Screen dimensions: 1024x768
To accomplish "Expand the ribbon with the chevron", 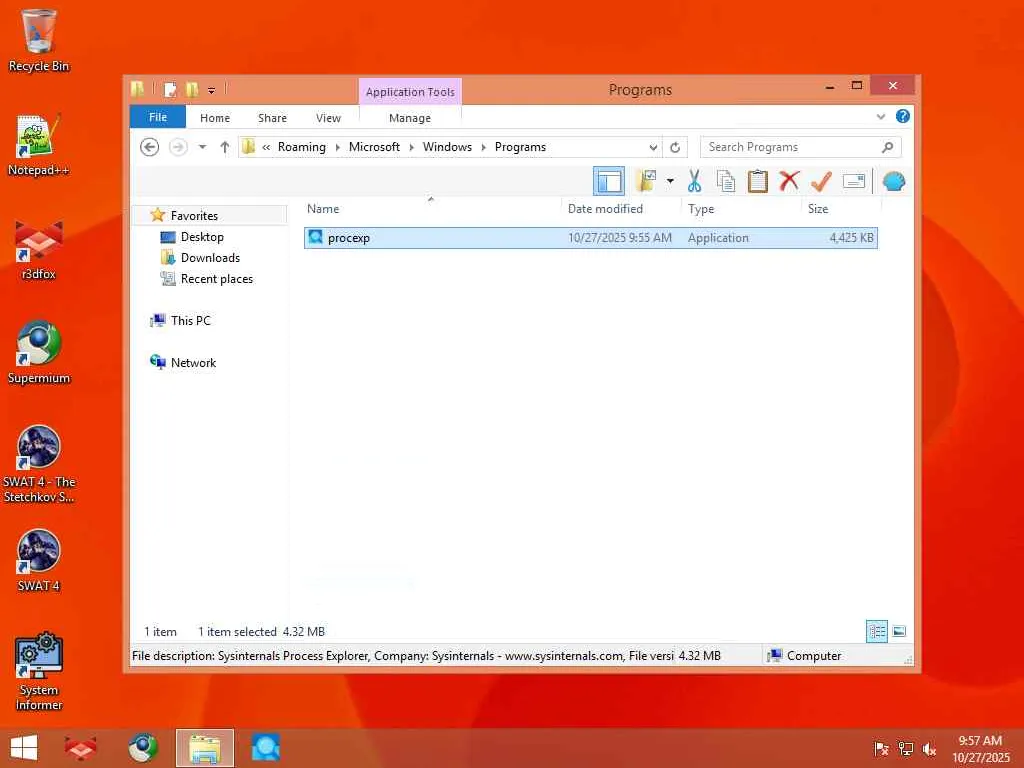I will click(x=881, y=117).
